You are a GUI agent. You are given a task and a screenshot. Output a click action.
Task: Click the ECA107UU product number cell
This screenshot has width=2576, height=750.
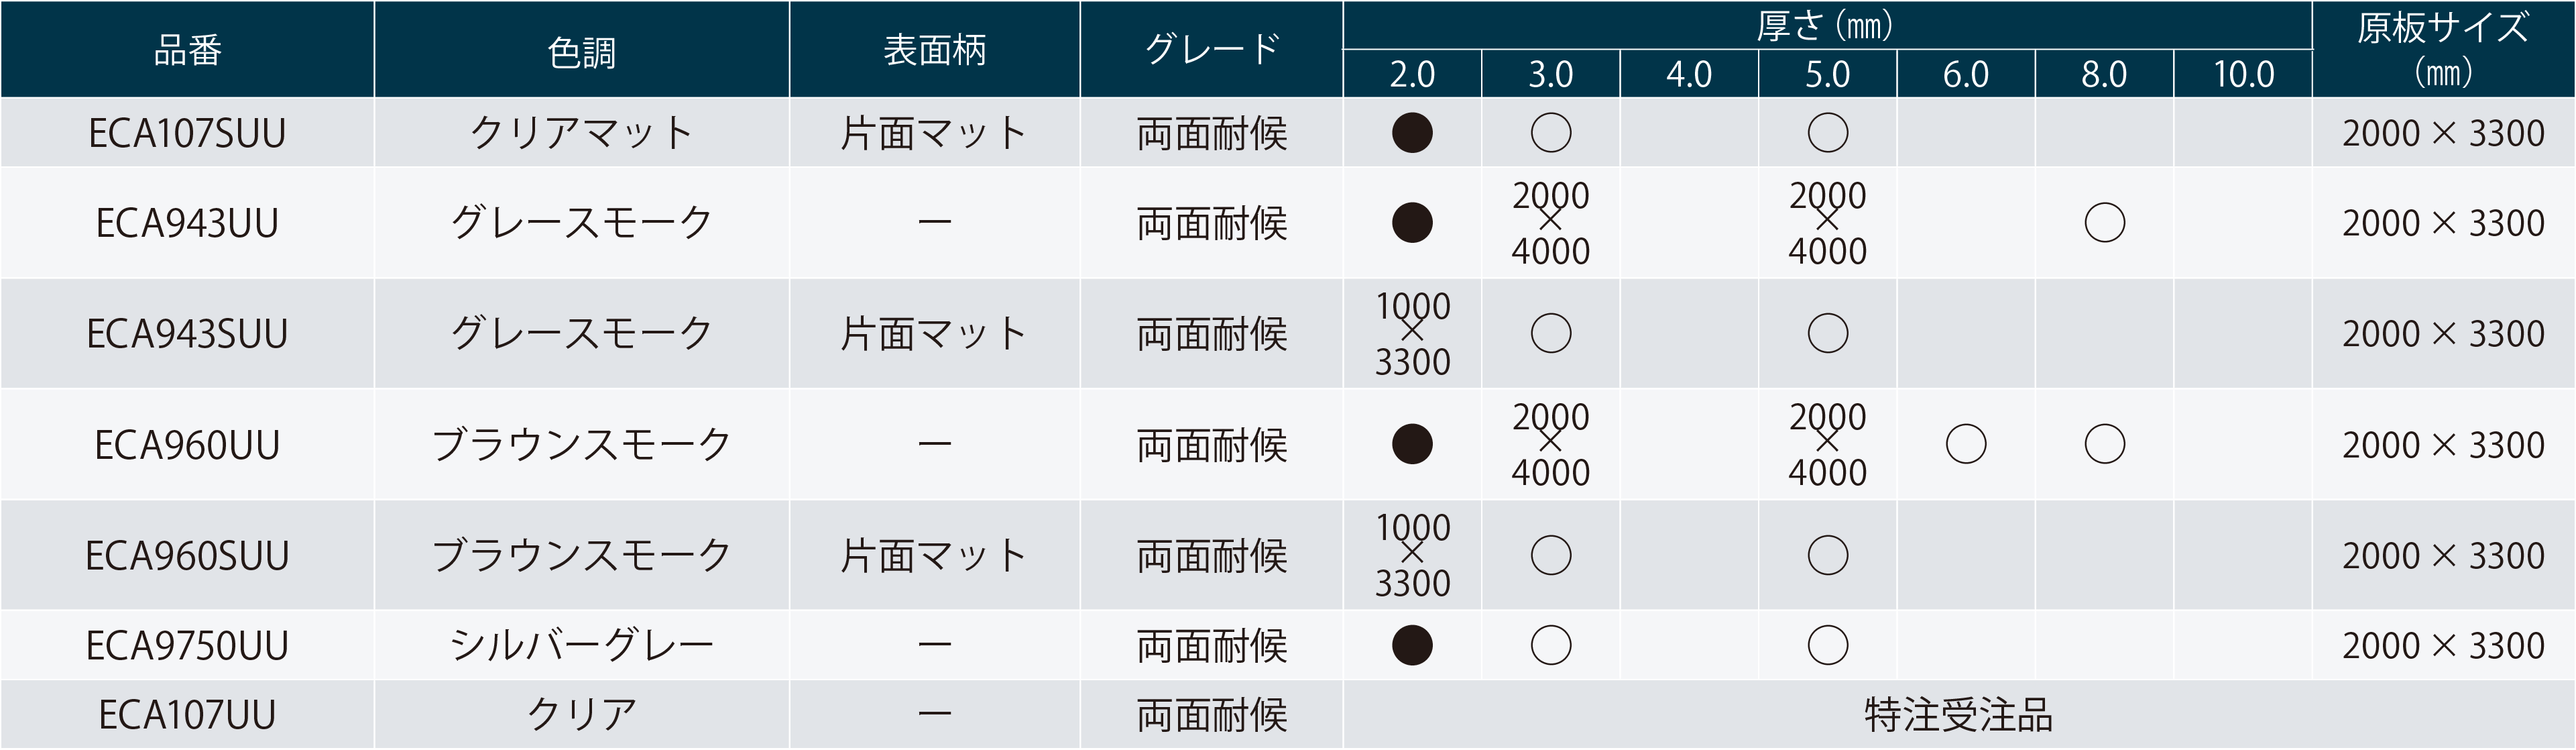187,715
